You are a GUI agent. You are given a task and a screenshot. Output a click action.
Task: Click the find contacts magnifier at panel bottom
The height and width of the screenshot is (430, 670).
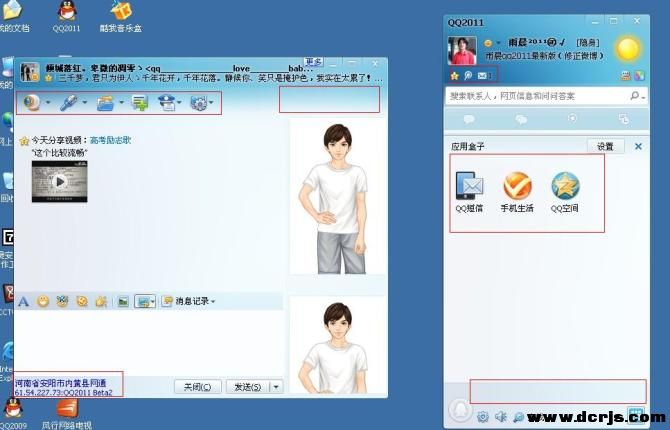pos(518,416)
